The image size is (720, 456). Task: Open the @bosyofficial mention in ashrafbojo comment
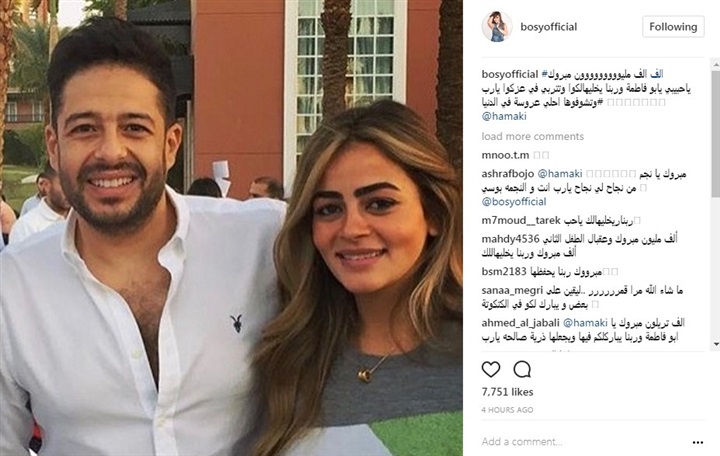click(x=514, y=202)
